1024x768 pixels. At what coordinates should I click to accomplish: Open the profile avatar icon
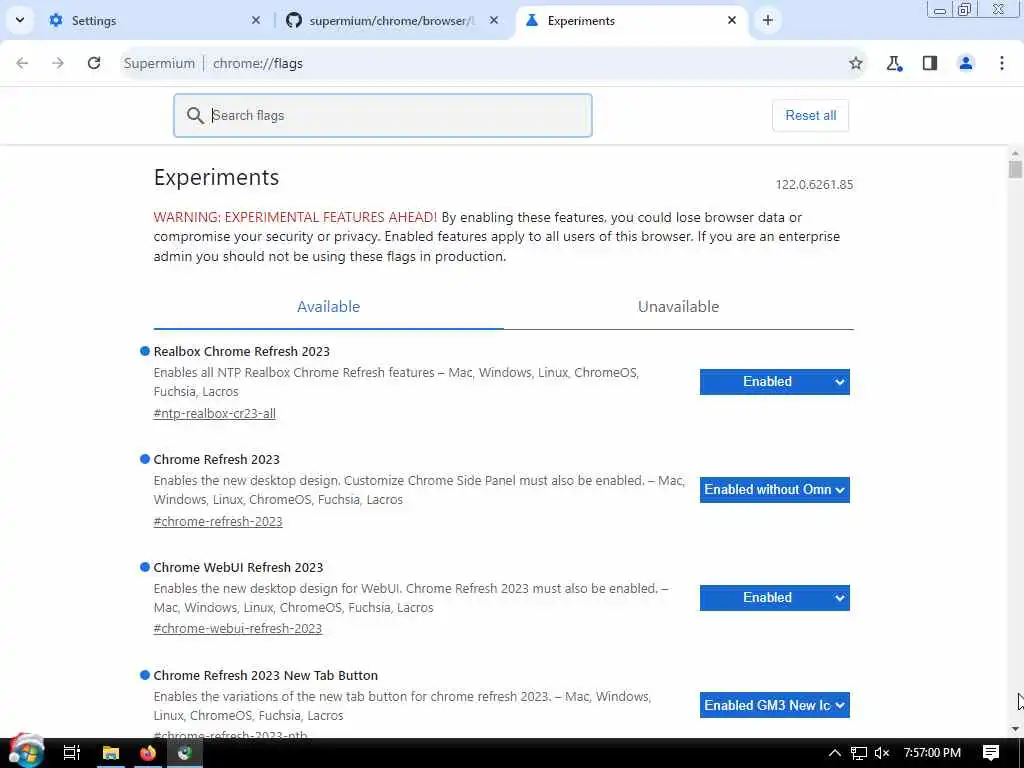click(x=966, y=63)
